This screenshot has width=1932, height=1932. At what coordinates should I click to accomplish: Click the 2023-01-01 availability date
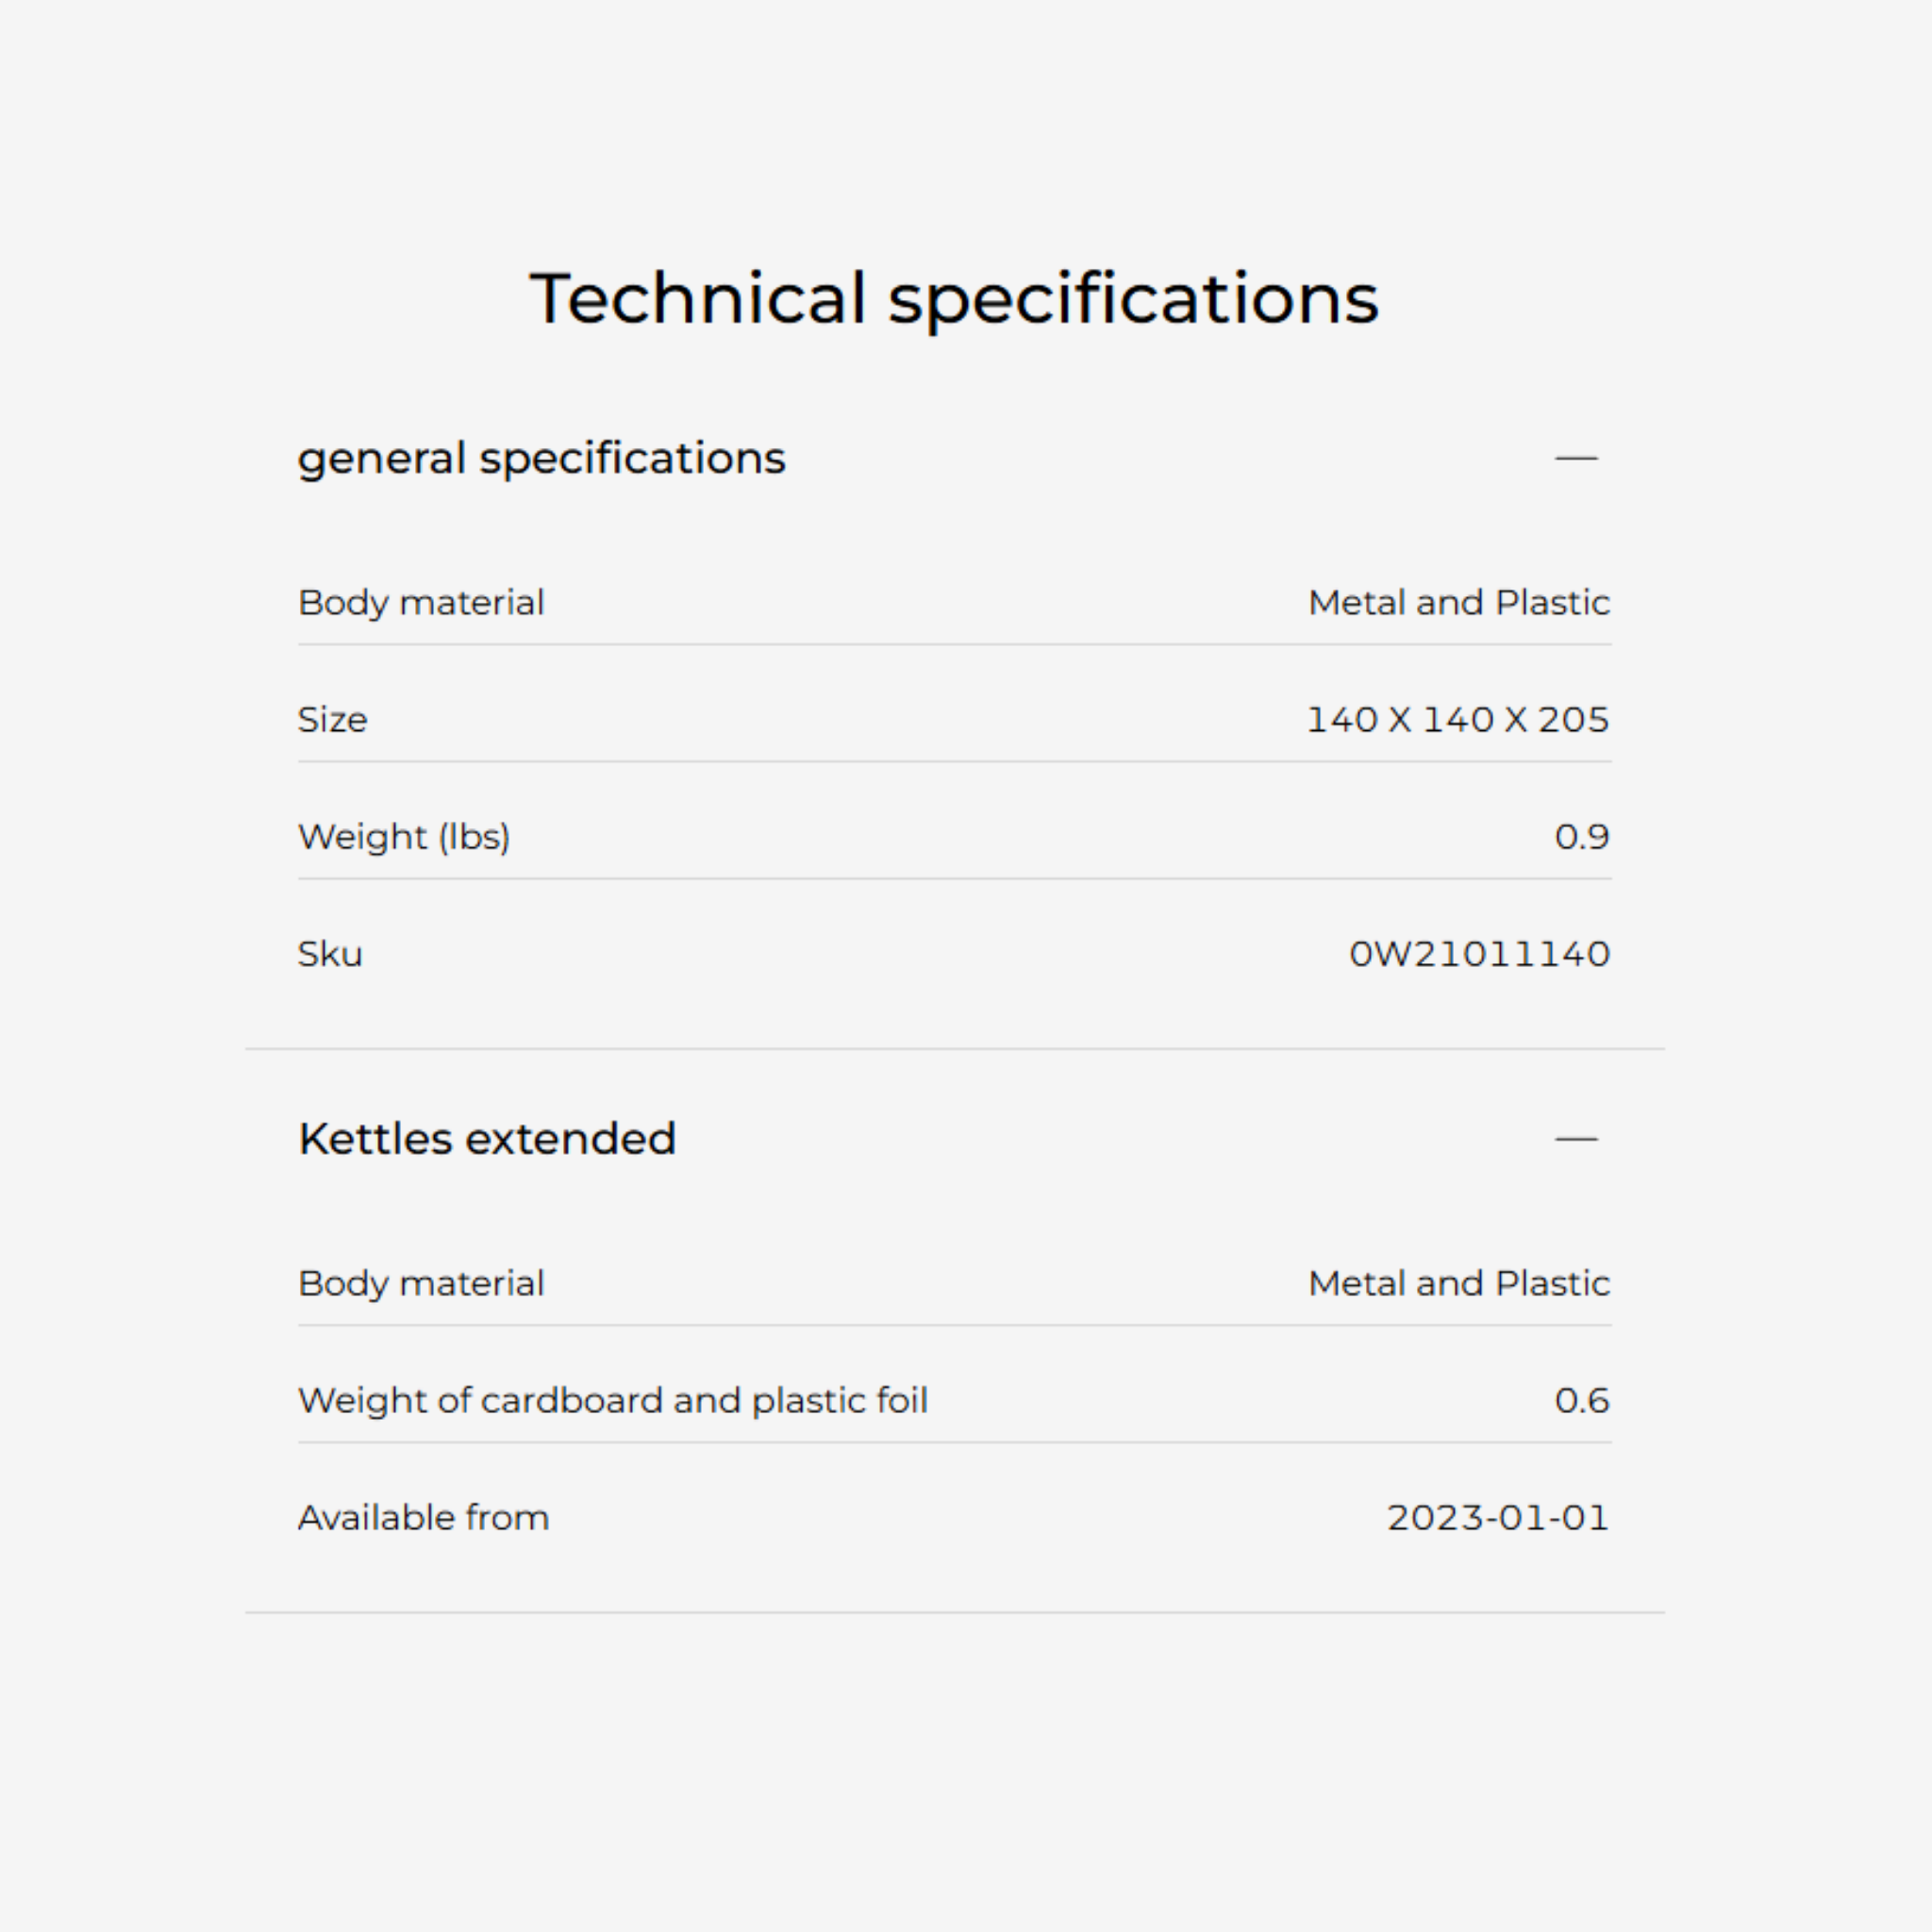[x=1498, y=1518]
